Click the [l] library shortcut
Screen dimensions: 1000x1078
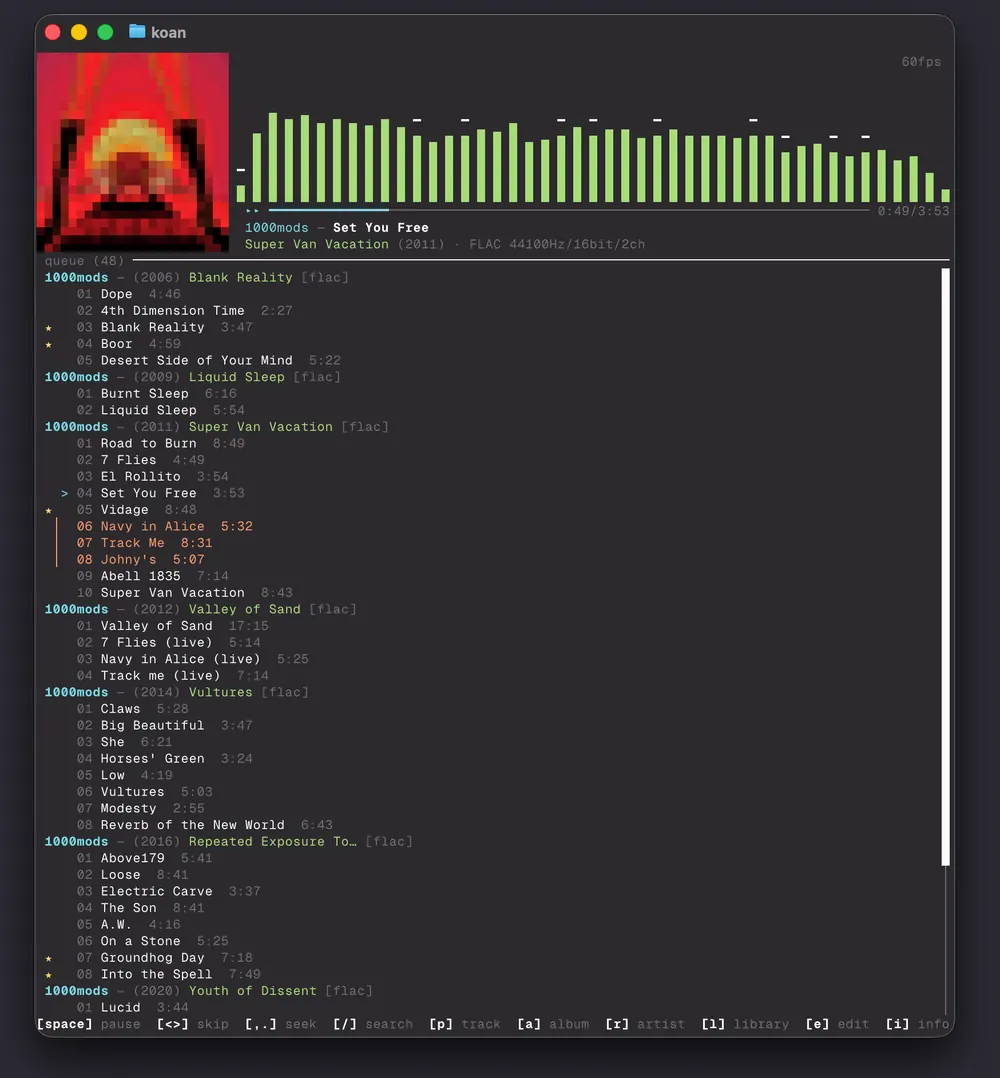pos(745,1024)
